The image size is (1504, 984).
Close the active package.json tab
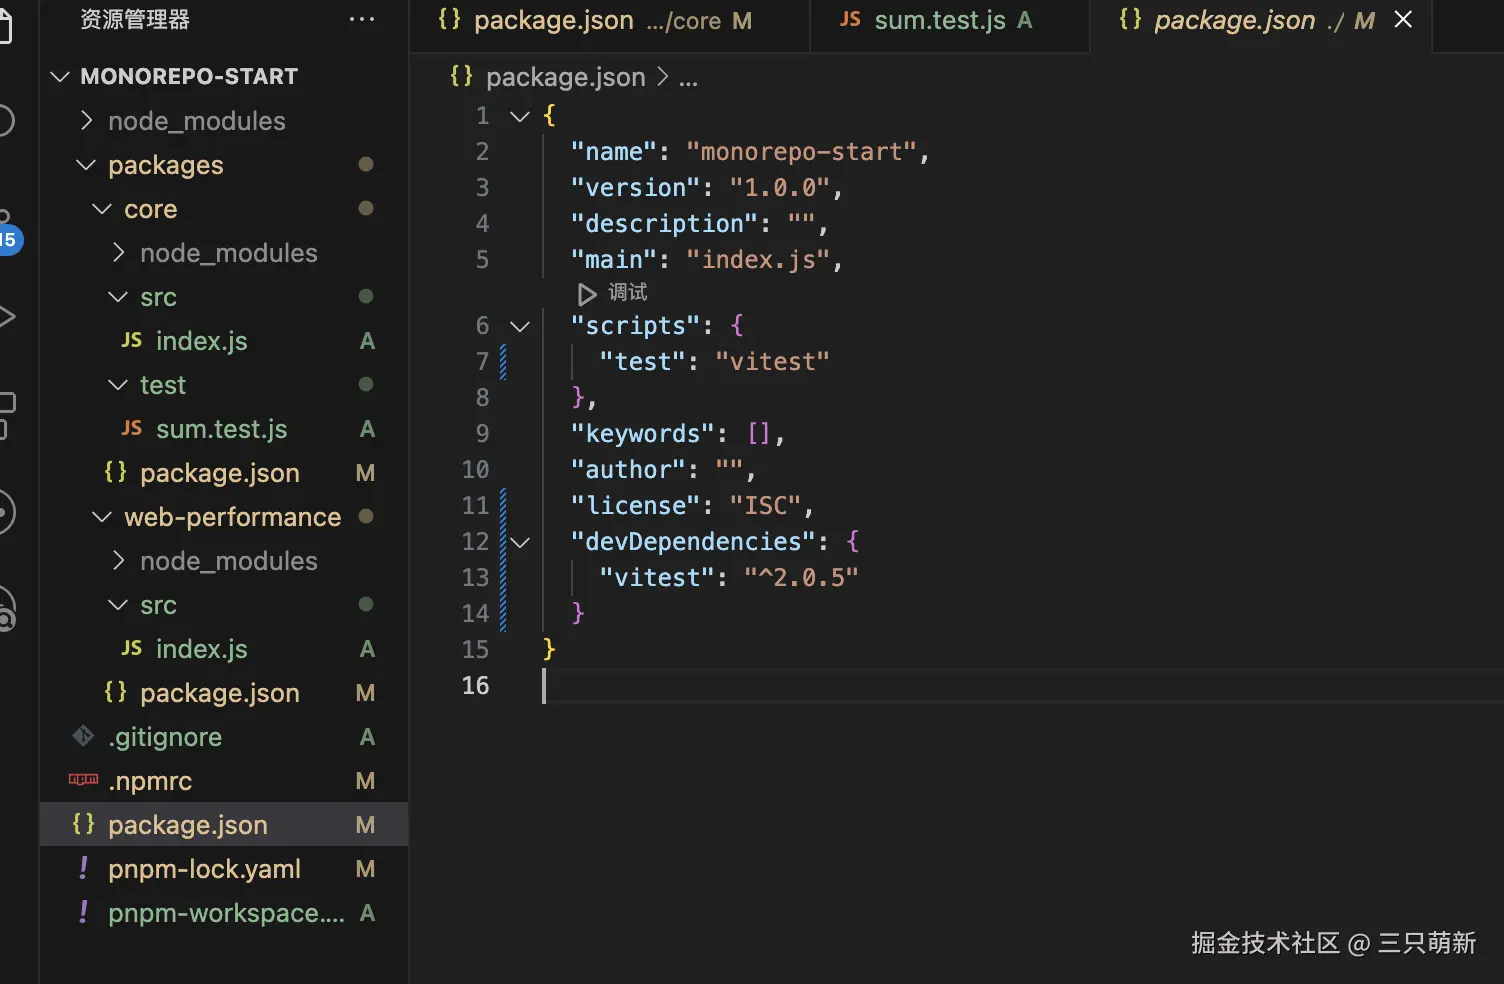[x=1403, y=19]
